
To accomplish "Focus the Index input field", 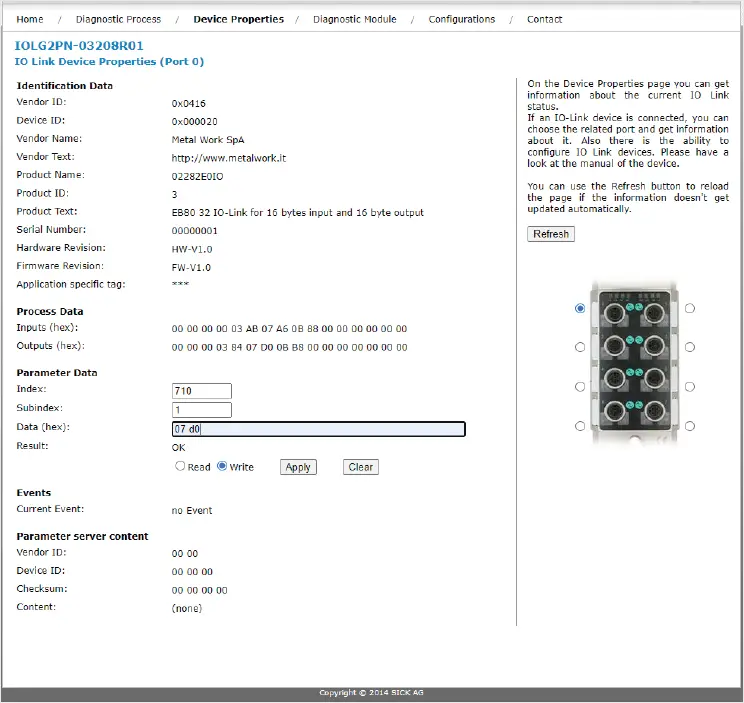I will 202,391.
